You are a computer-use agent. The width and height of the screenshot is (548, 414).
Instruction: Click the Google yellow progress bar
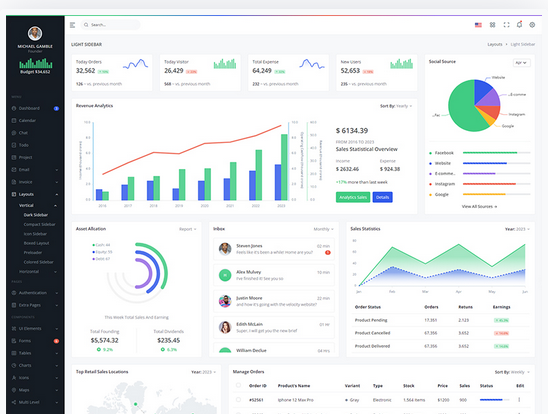tap(484, 194)
